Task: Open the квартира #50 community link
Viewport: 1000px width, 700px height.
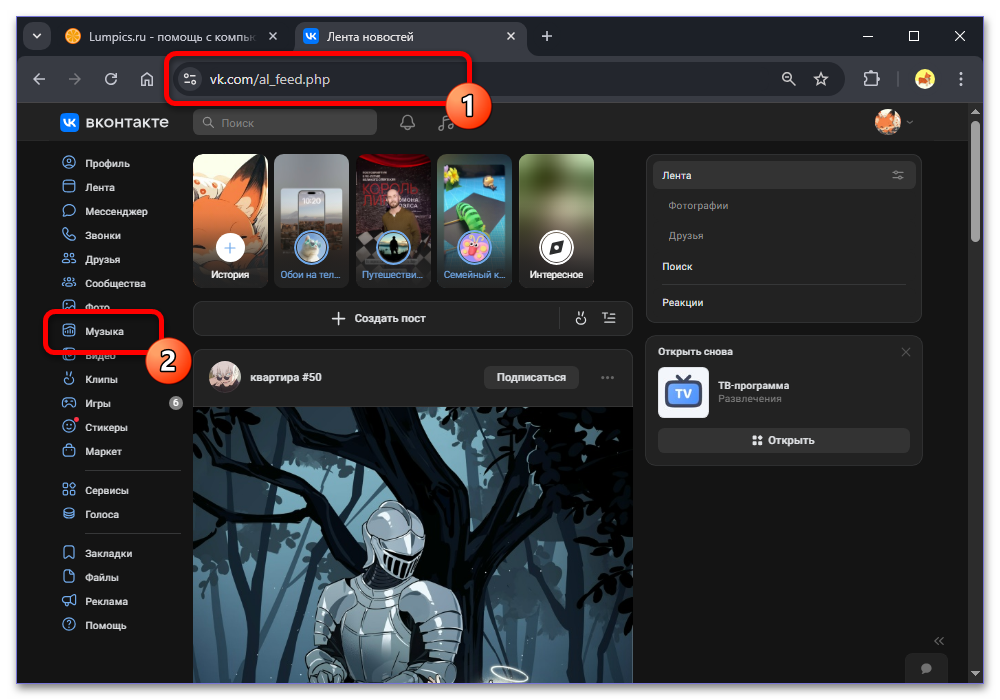Action: 286,377
